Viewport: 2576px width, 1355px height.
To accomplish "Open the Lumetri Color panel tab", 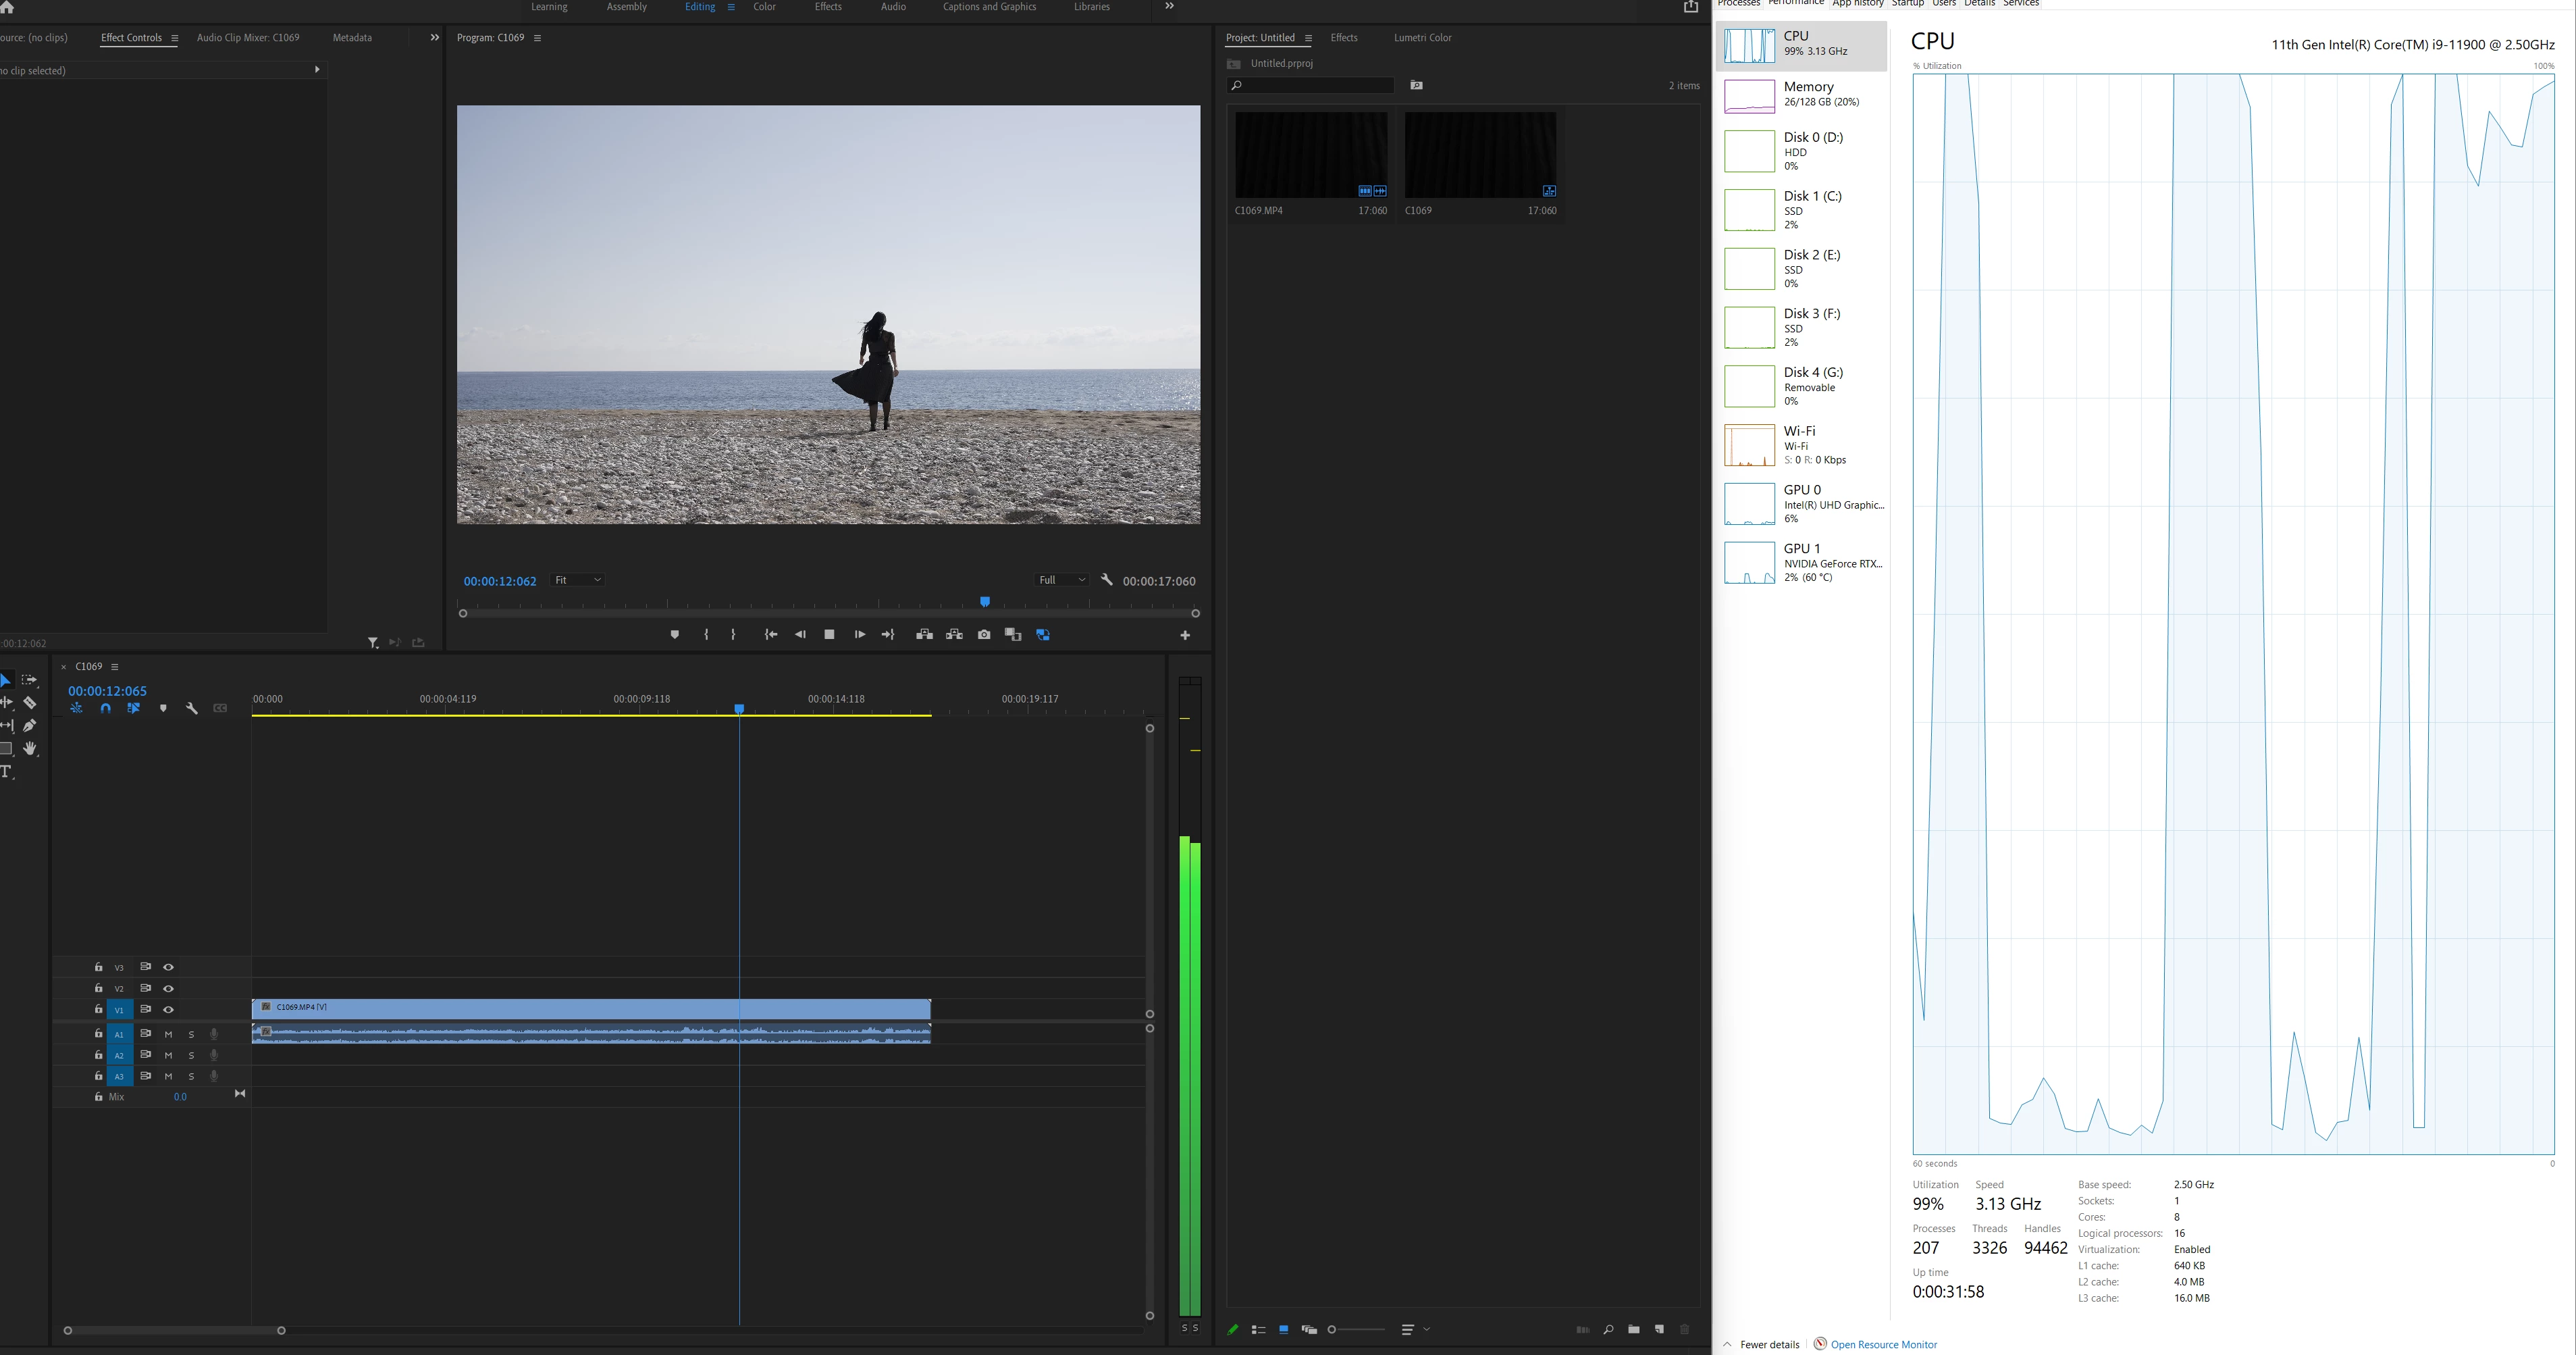I will click(1422, 38).
